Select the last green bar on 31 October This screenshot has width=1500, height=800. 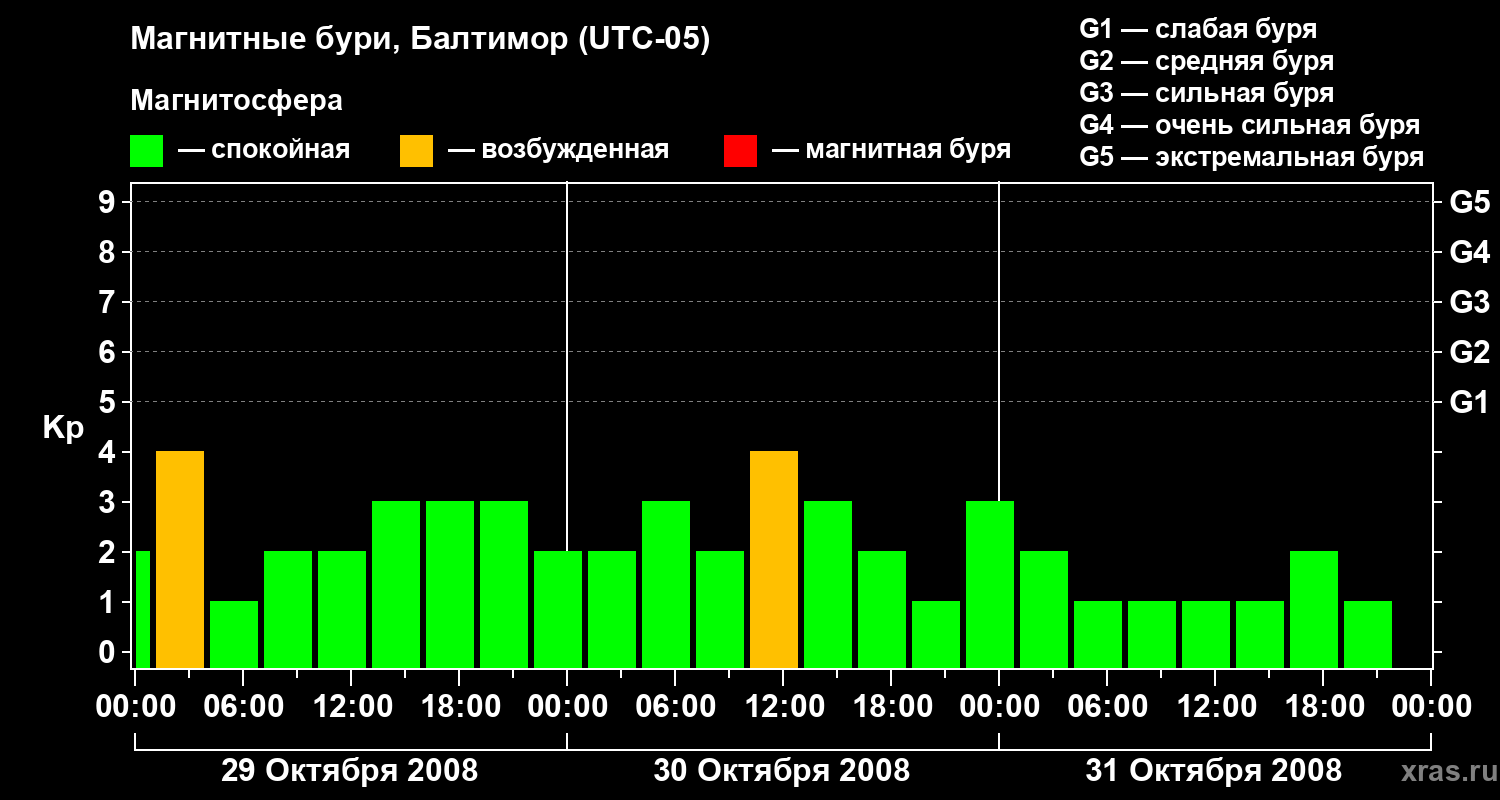click(x=1368, y=634)
